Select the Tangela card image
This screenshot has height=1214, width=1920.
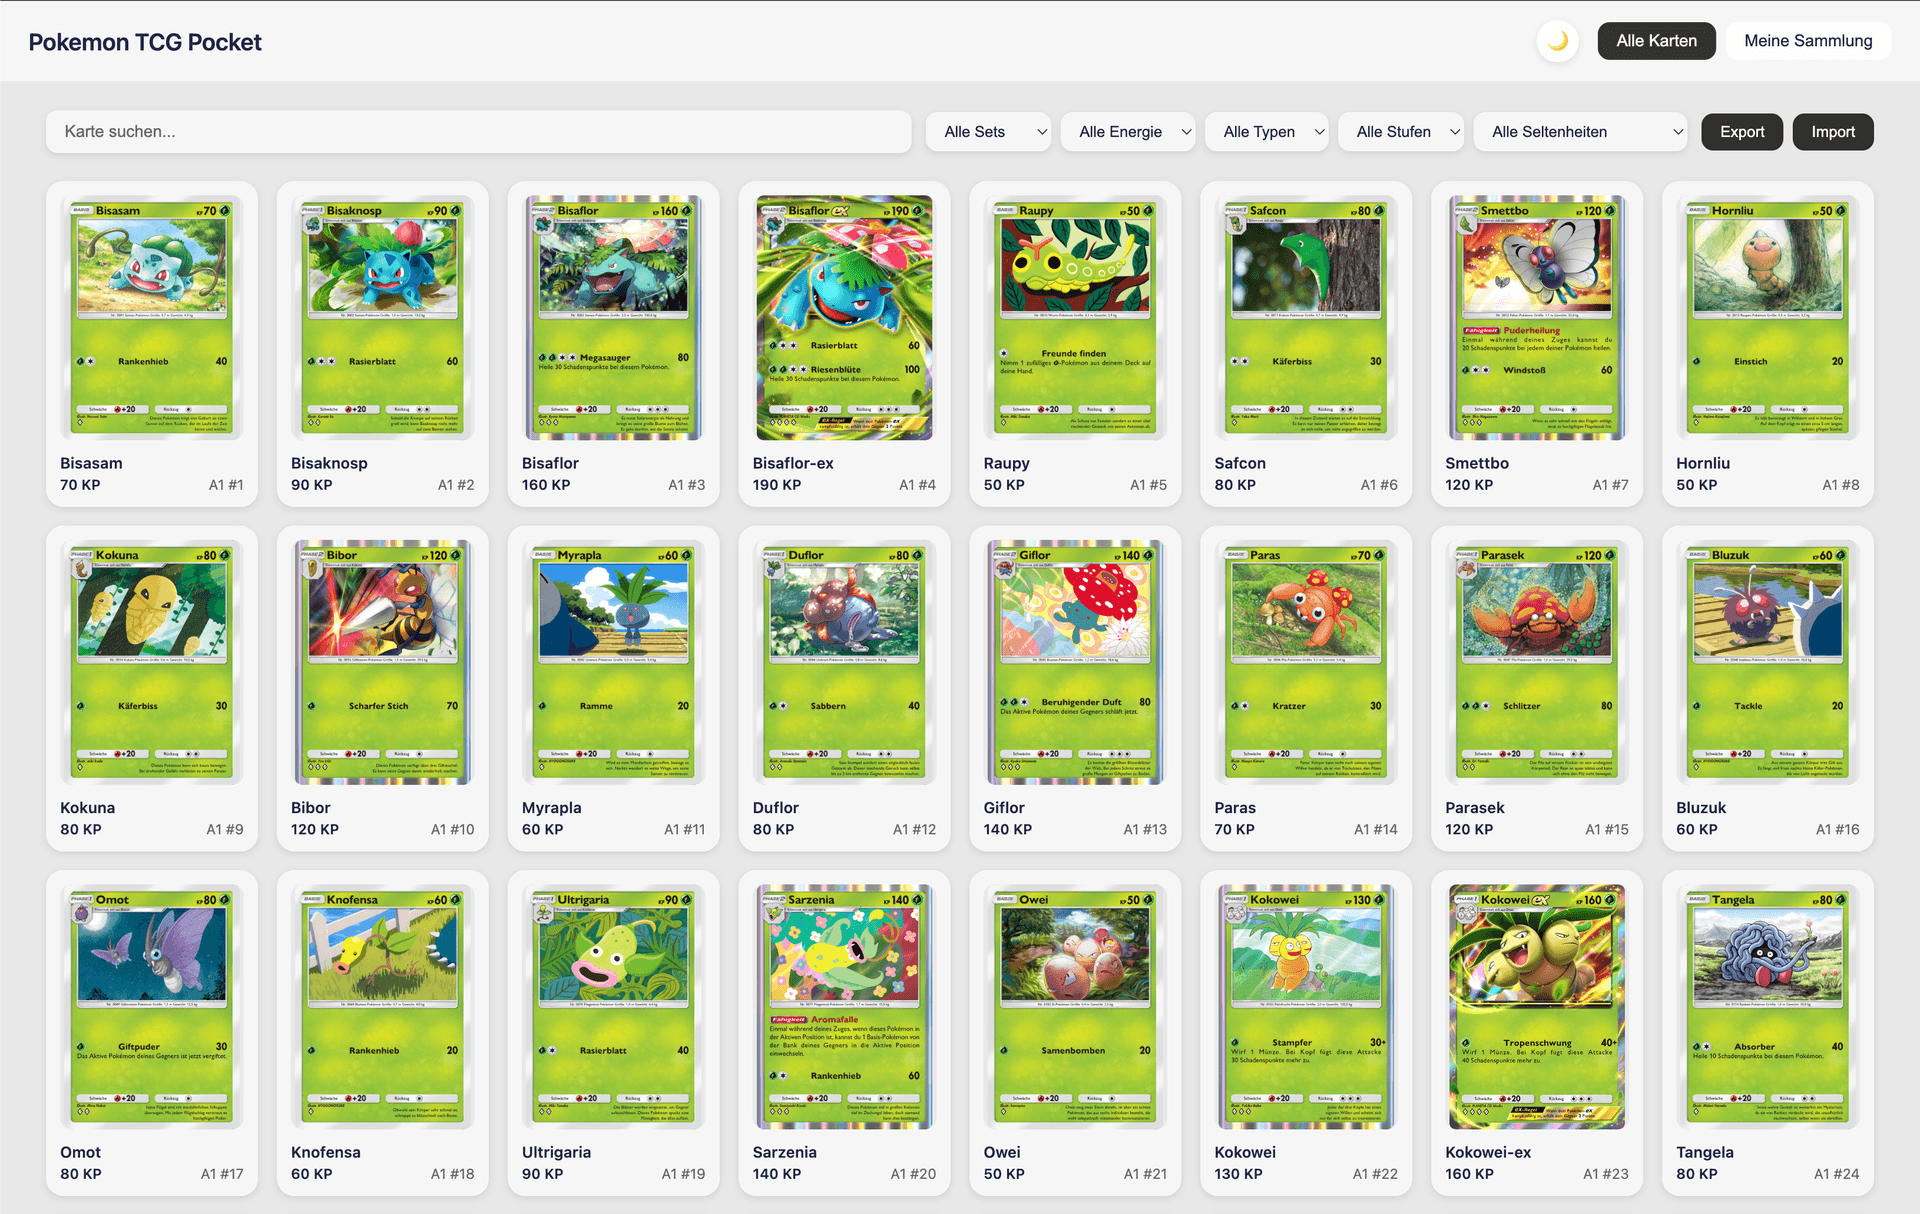pos(1768,1006)
